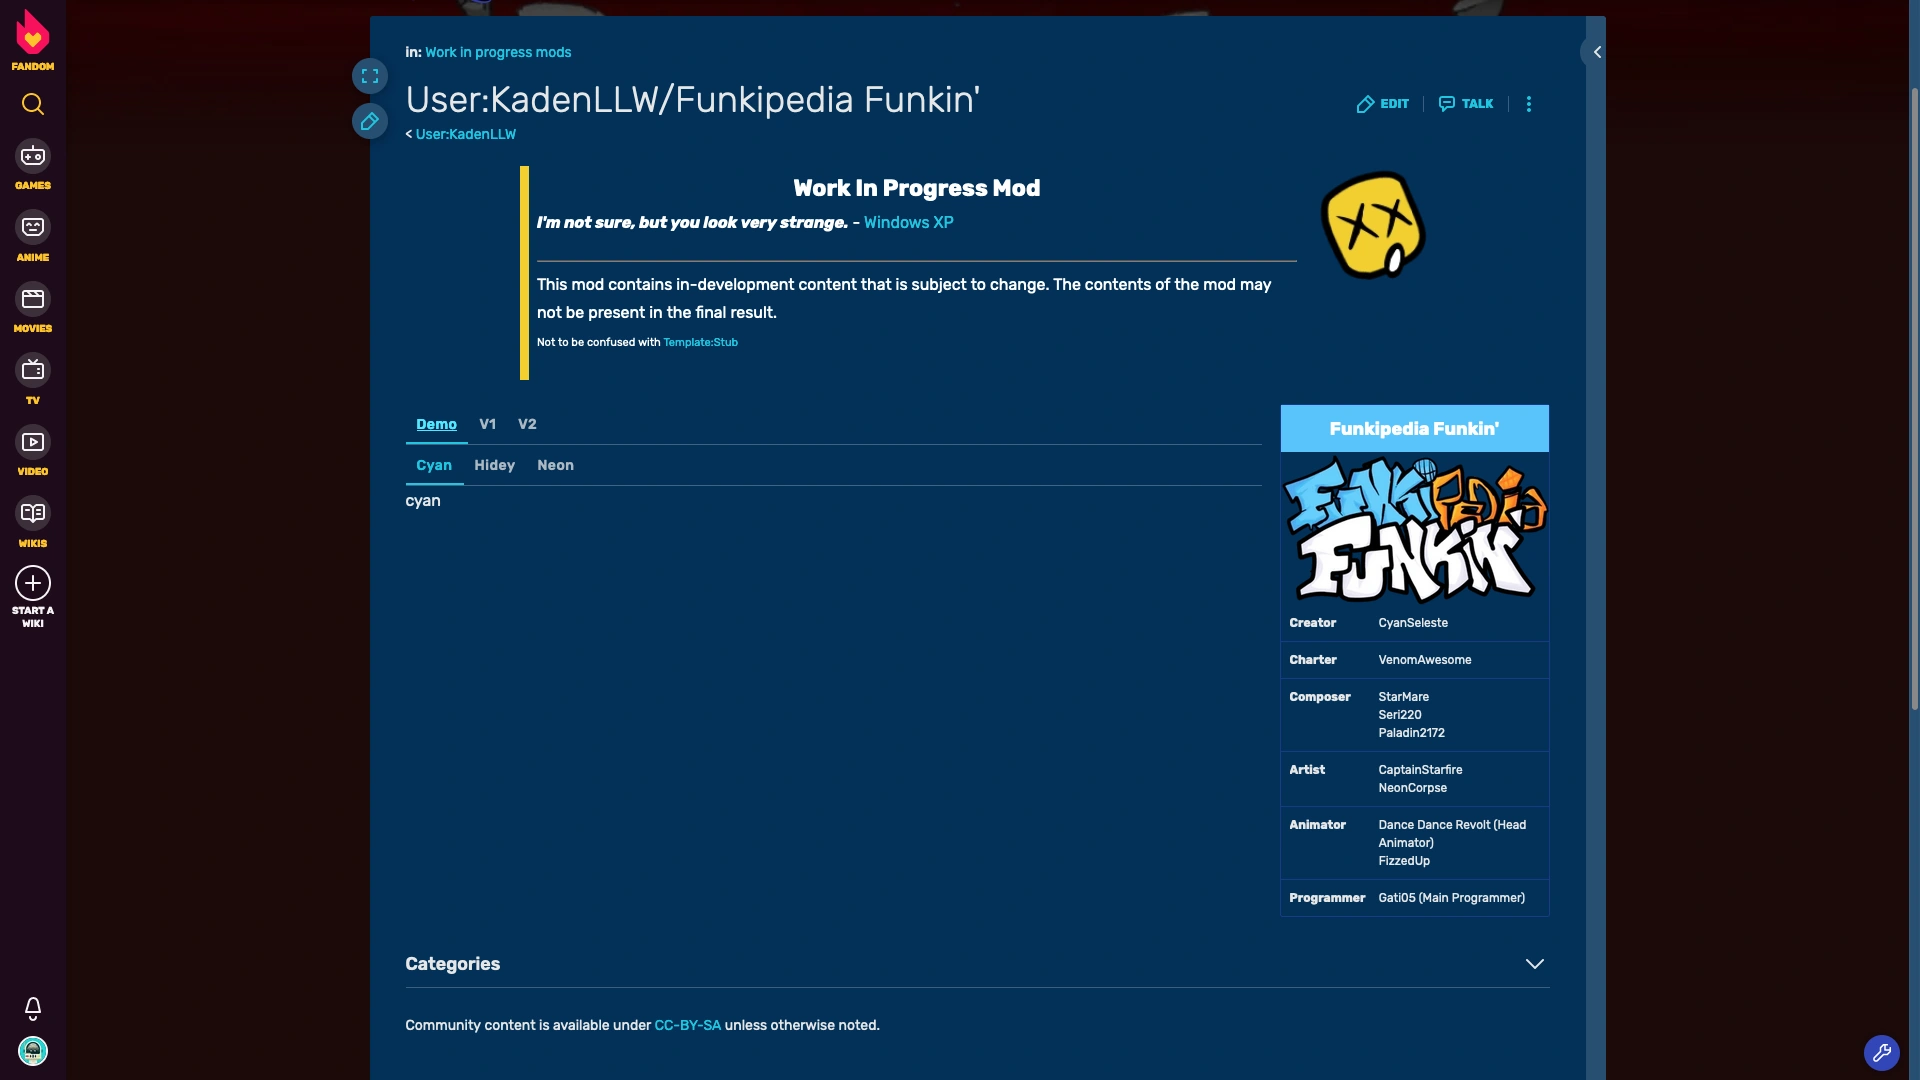
Task: Open the Anime section icon
Action: pos(33,228)
